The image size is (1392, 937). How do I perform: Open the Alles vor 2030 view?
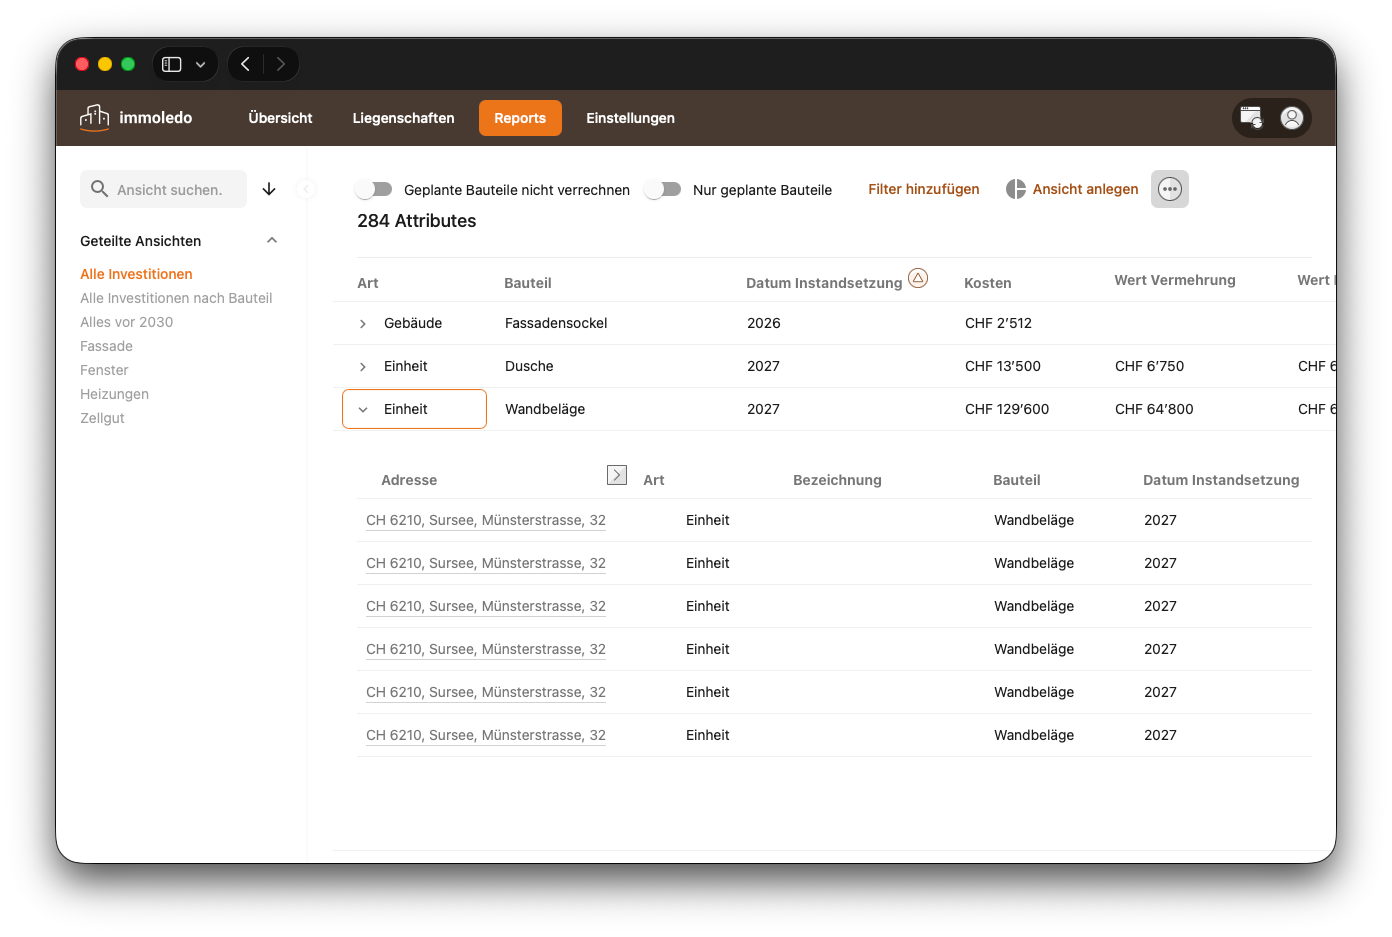pos(126,322)
